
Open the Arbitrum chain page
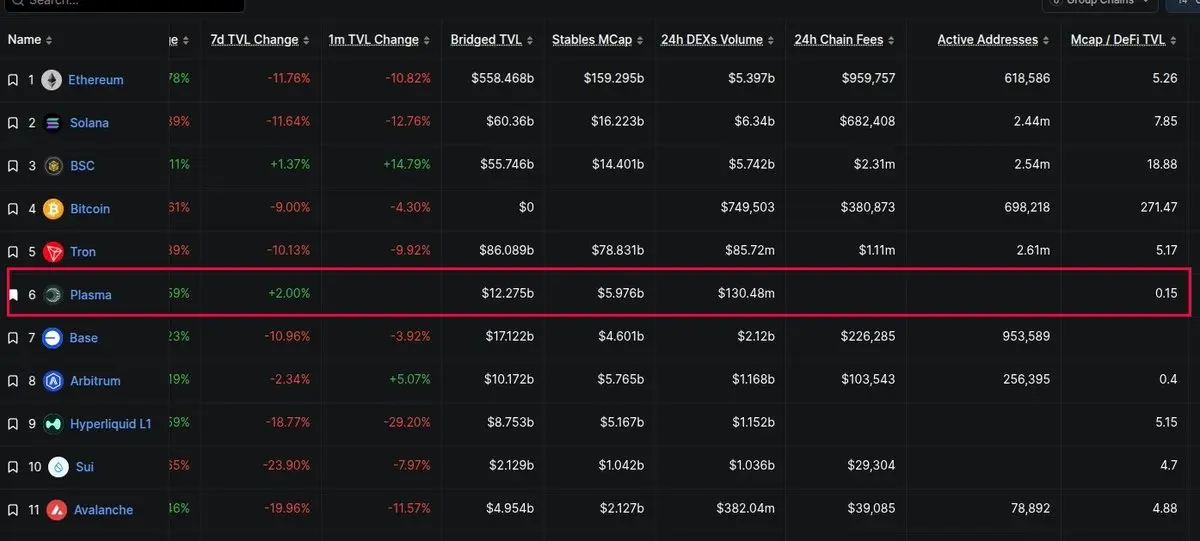95,381
